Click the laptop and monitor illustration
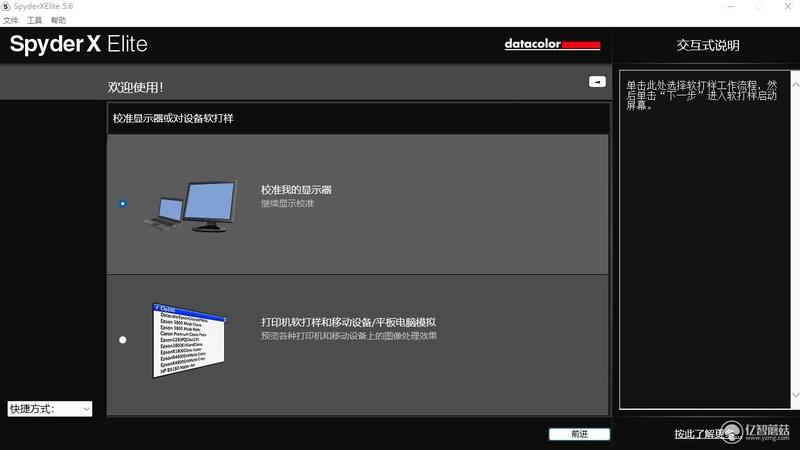800x450 pixels. [x=190, y=207]
